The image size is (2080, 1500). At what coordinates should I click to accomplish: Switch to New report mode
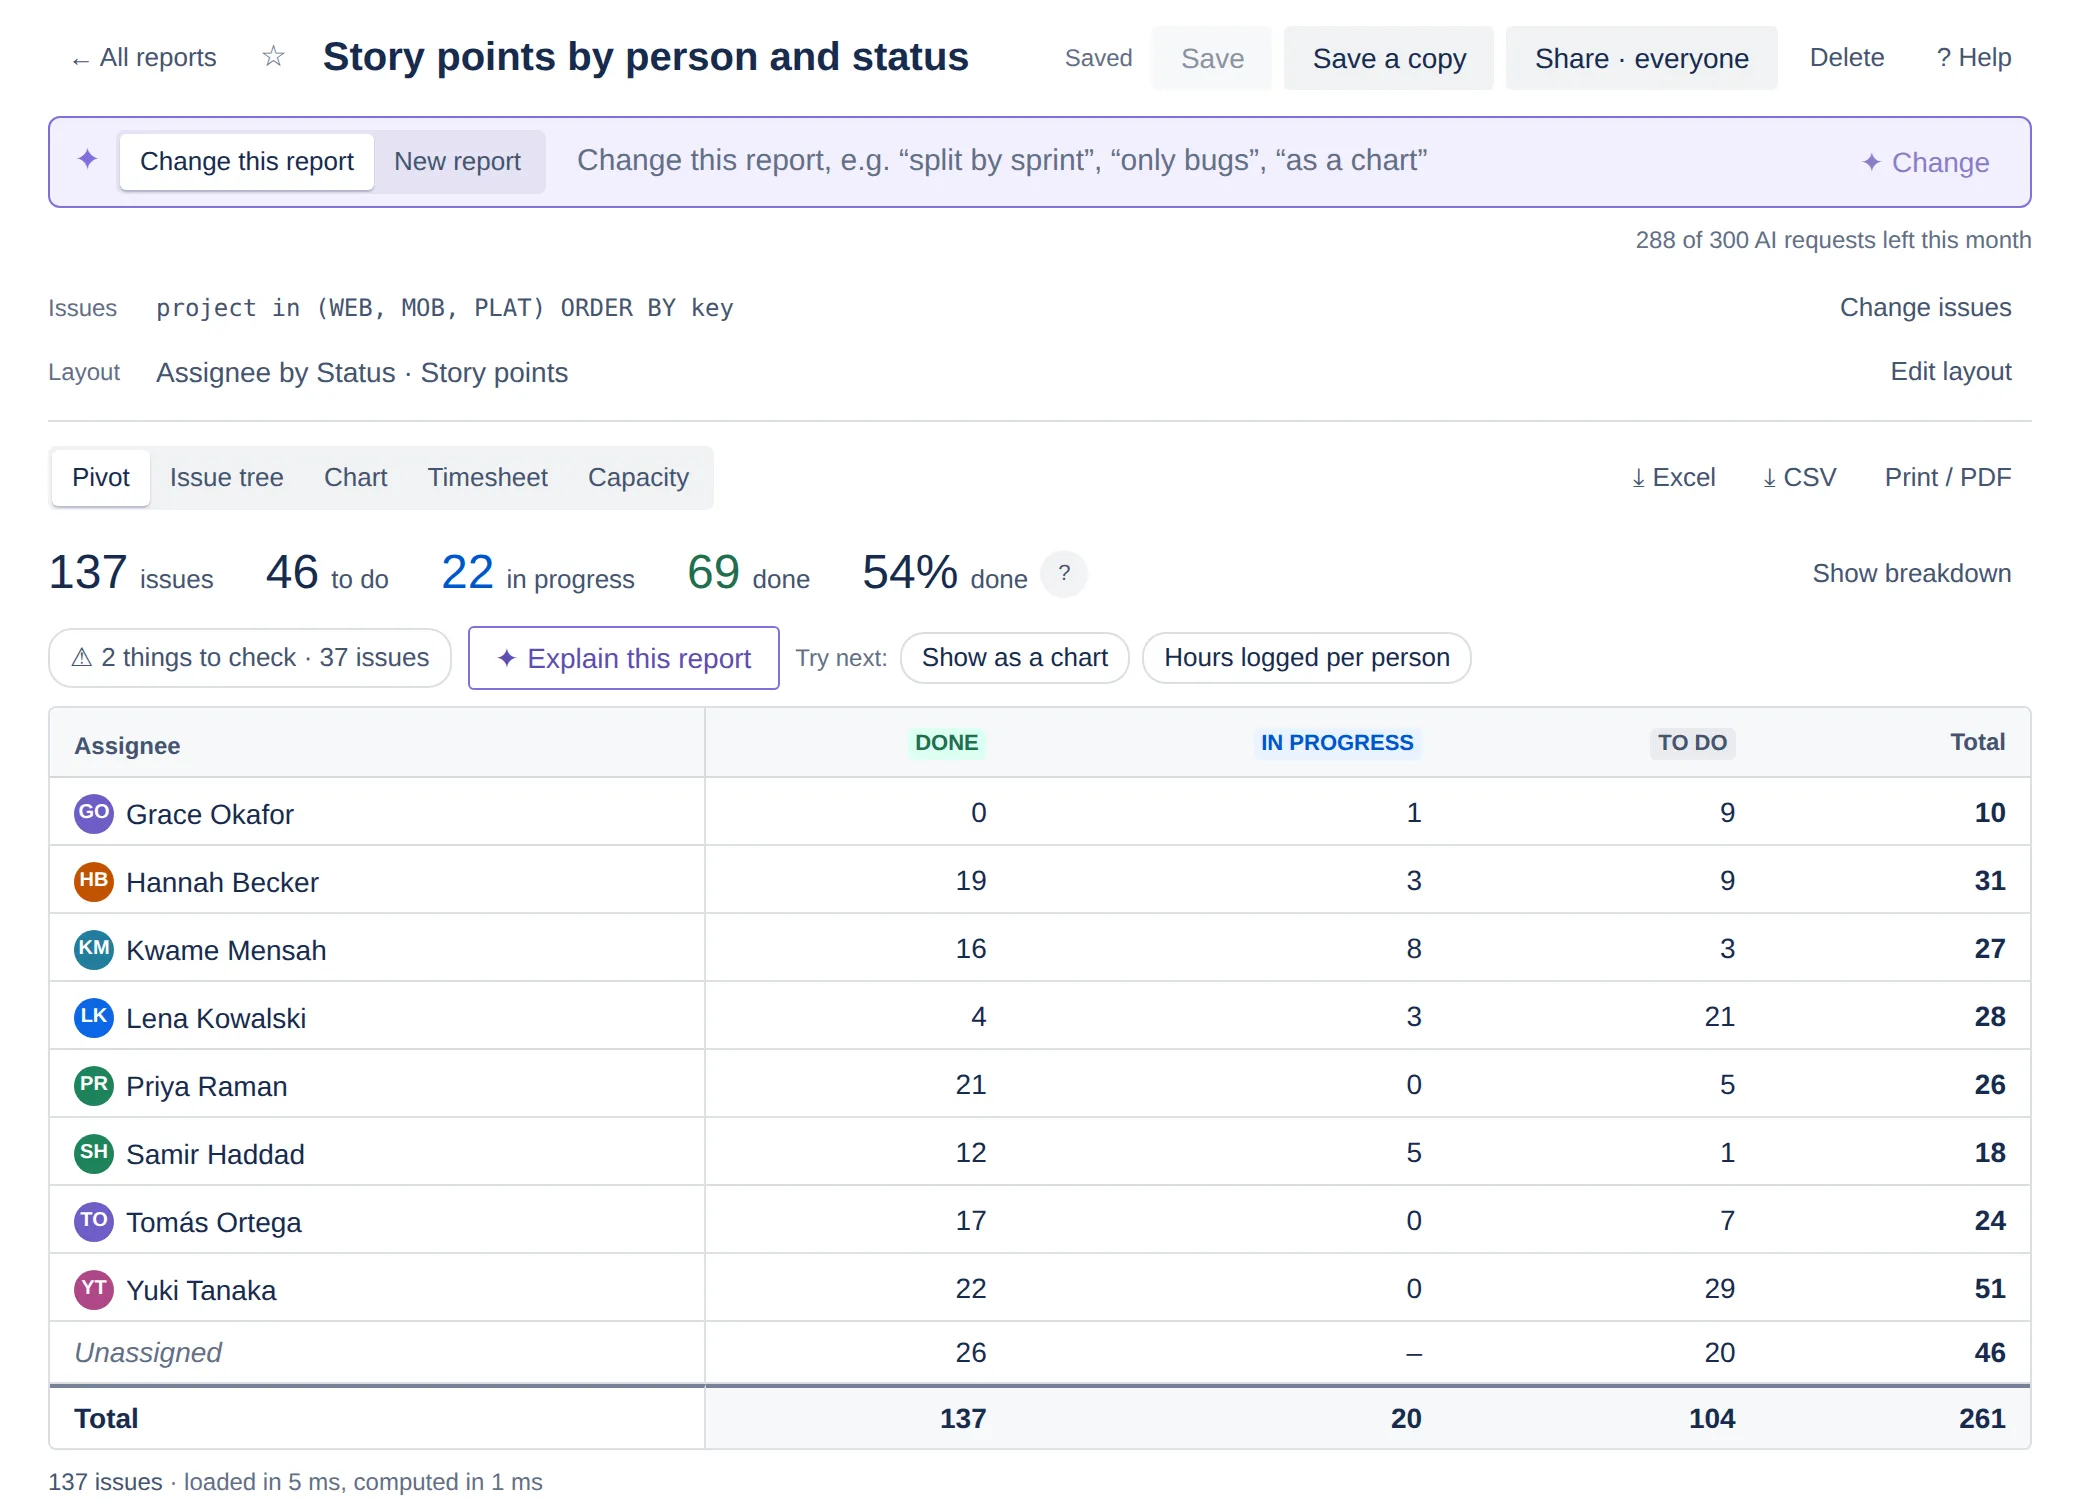tap(458, 162)
